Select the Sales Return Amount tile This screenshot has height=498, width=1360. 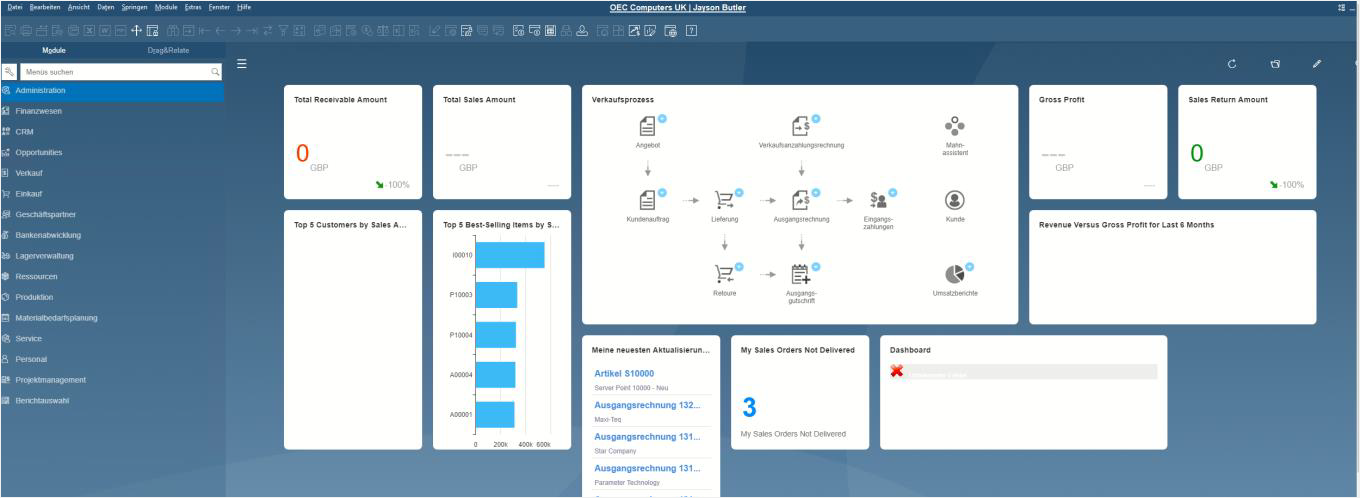pos(1247,142)
